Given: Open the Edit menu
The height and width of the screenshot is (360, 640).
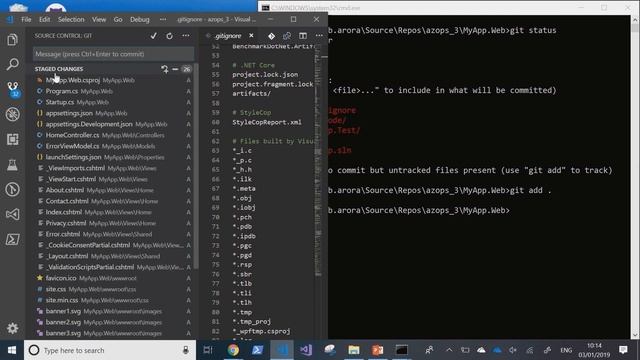Looking at the screenshot, I should click(44, 20).
